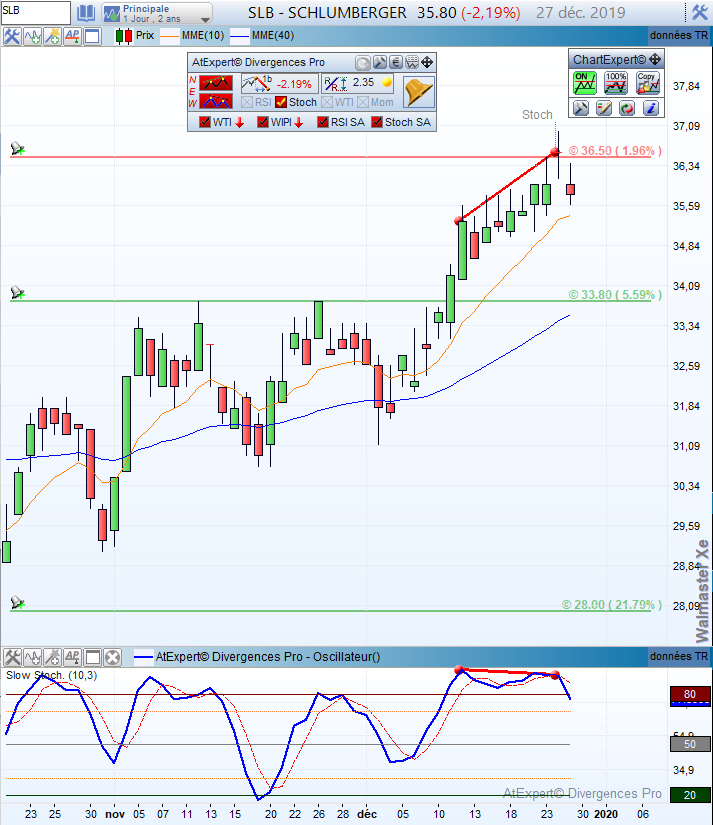Viewport: 713px width, 825px height.
Task: Click the ChartExpert green-red refresh arrows
Action: (x=627, y=108)
